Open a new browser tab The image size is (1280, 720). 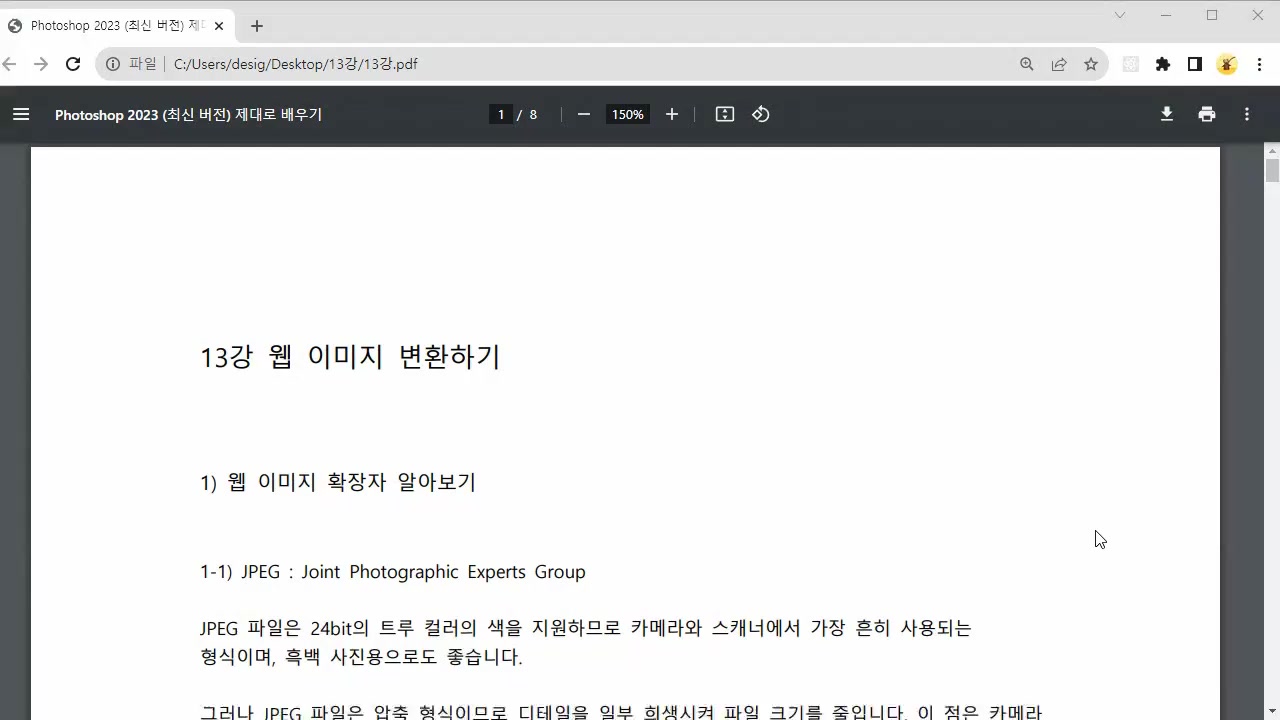tap(256, 26)
